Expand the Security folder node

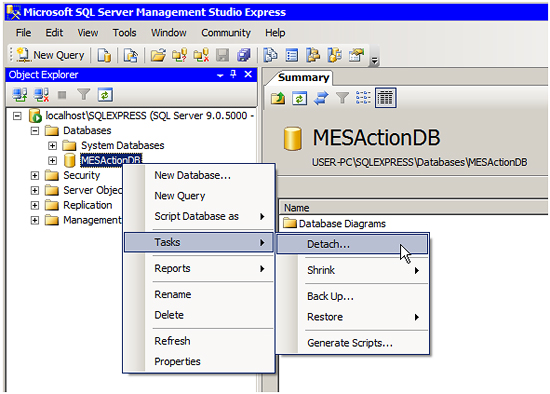click(35, 175)
